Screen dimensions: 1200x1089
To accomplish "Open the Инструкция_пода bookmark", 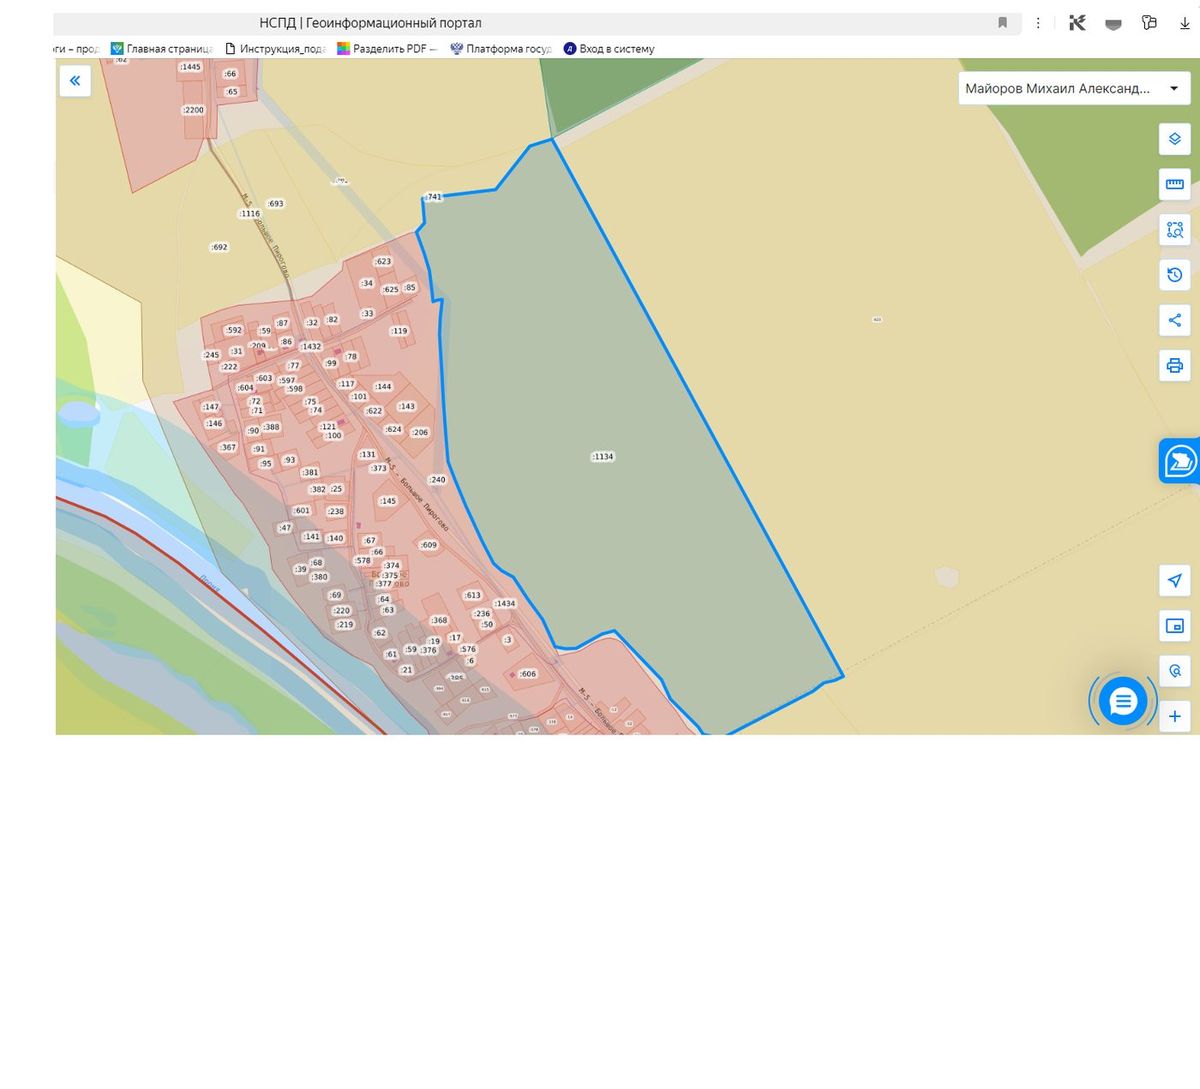I will tap(276, 48).
